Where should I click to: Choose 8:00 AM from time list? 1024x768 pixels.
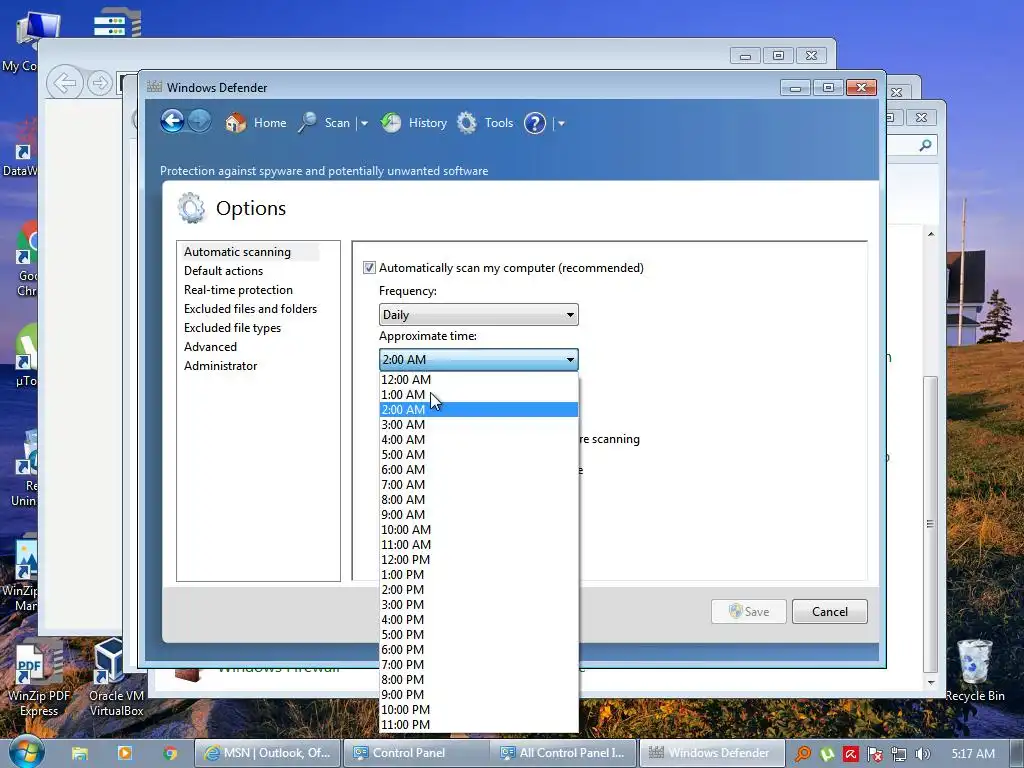tap(479, 500)
